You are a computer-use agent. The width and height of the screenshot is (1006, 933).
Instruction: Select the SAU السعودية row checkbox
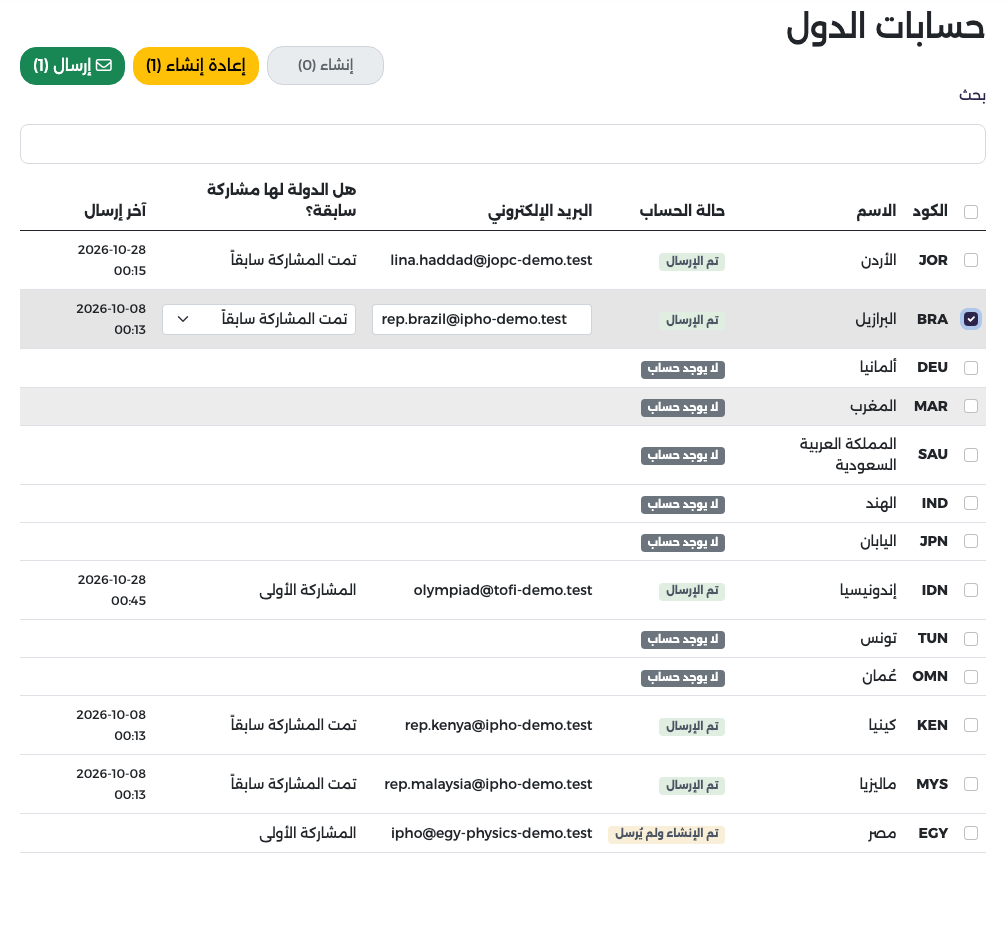pyautogui.click(x=971, y=455)
